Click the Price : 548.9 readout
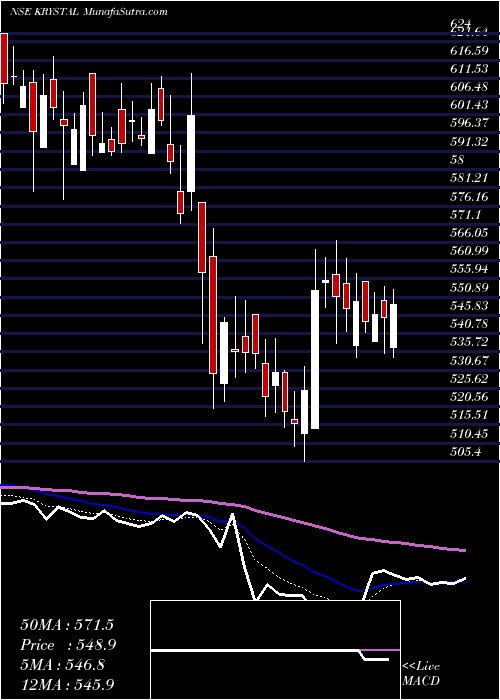 coord(68,645)
